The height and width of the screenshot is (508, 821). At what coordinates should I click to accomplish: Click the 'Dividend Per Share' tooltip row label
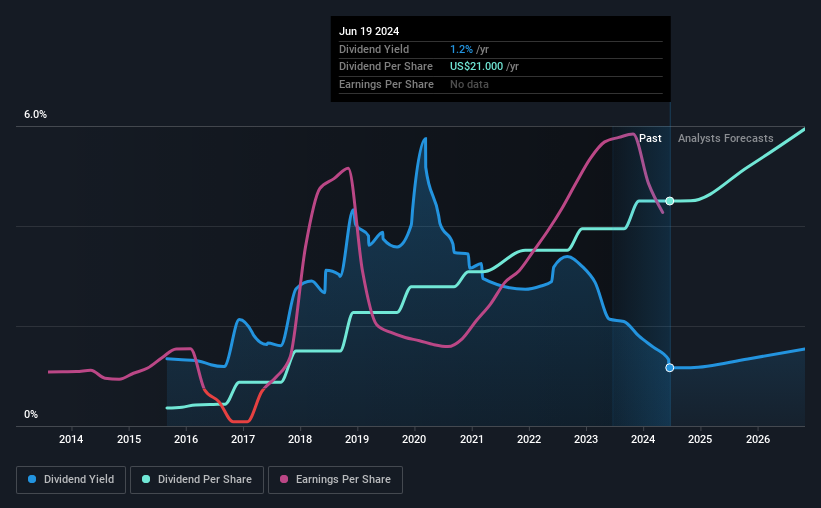pyautogui.click(x=386, y=67)
